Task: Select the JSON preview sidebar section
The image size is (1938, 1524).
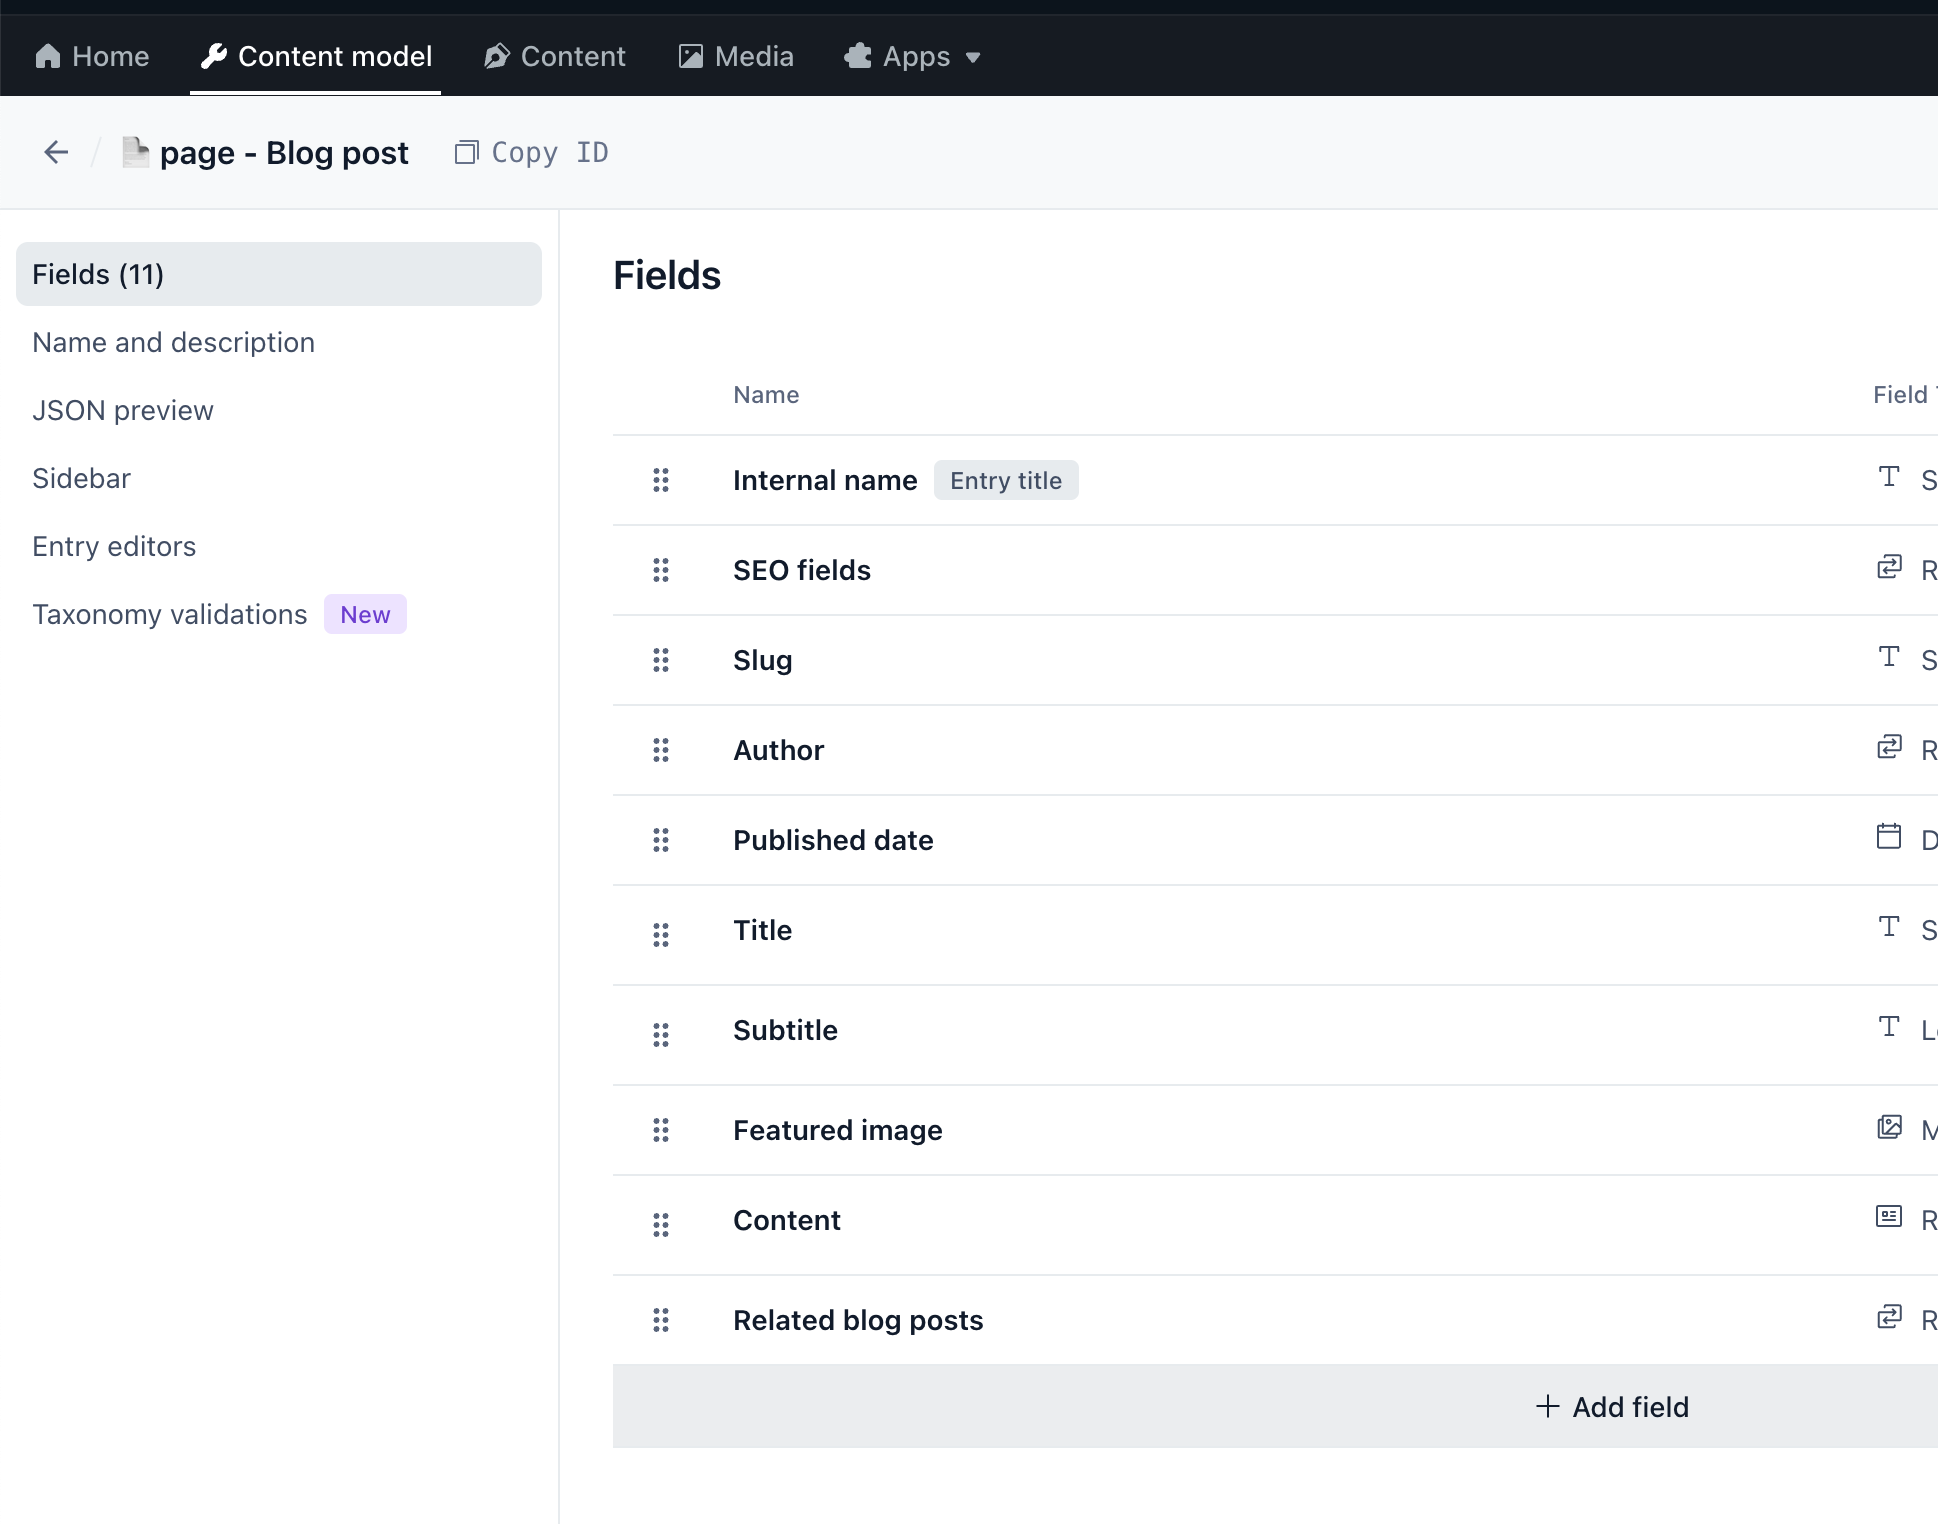Action: tap(124, 410)
